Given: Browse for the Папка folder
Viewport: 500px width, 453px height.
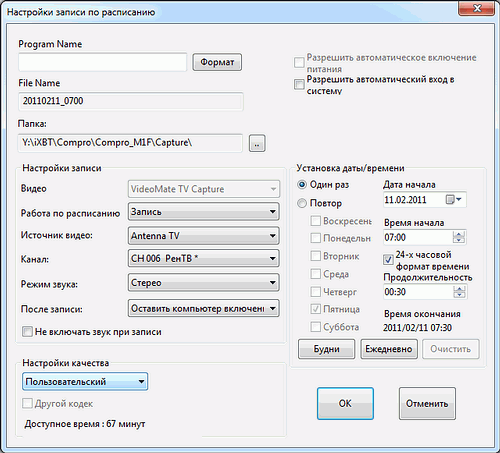Looking at the screenshot, I should pyautogui.click(x=257, y=143).
